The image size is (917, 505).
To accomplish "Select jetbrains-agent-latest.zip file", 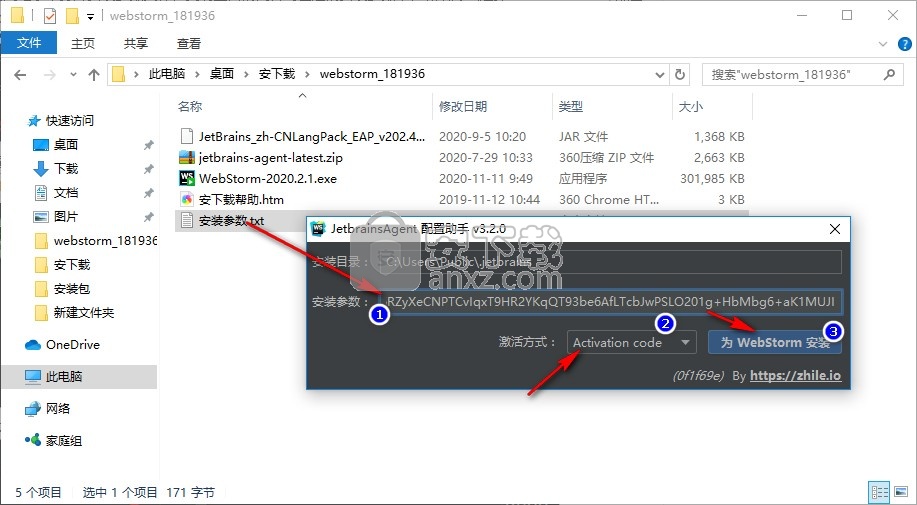I will tap(271, 157).
